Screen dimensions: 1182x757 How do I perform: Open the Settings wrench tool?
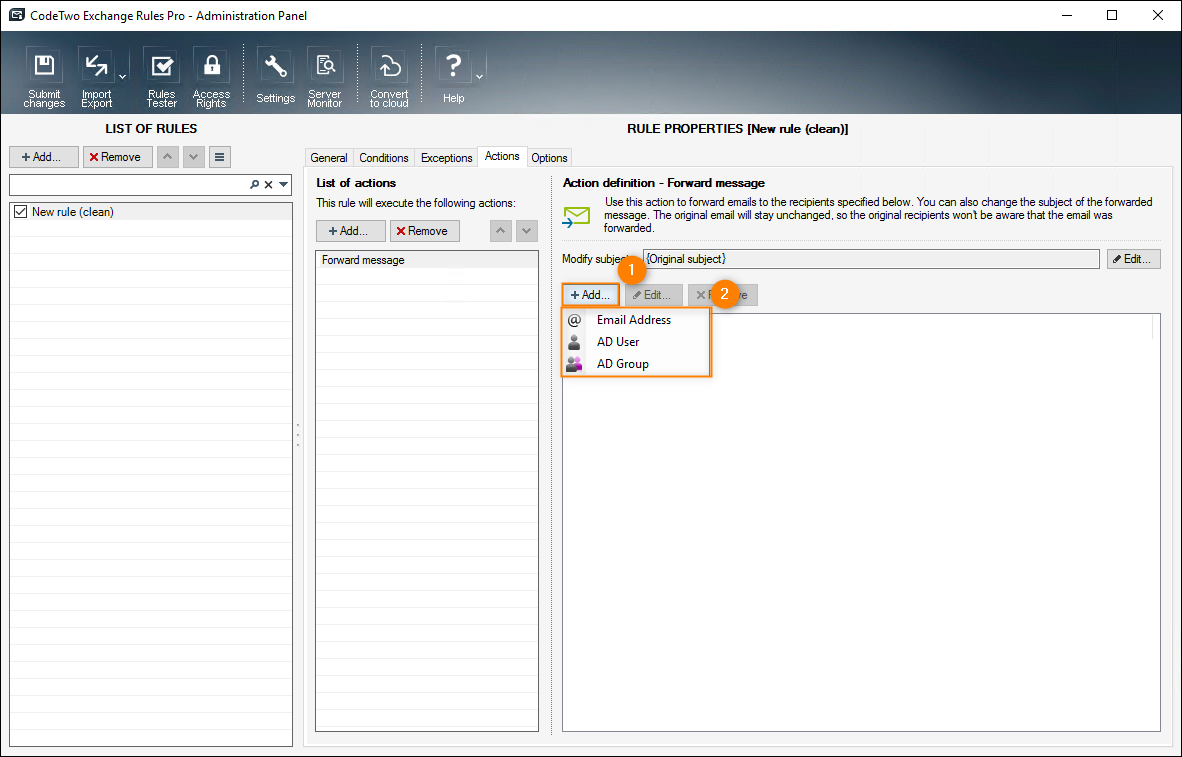click(x=275, y=76)
